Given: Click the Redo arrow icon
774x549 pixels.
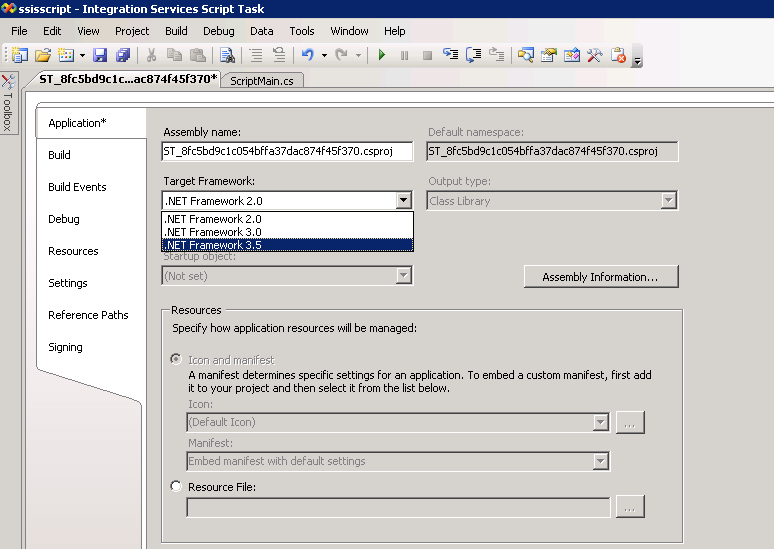Looking at the screenshot, I should pos(342,55).
